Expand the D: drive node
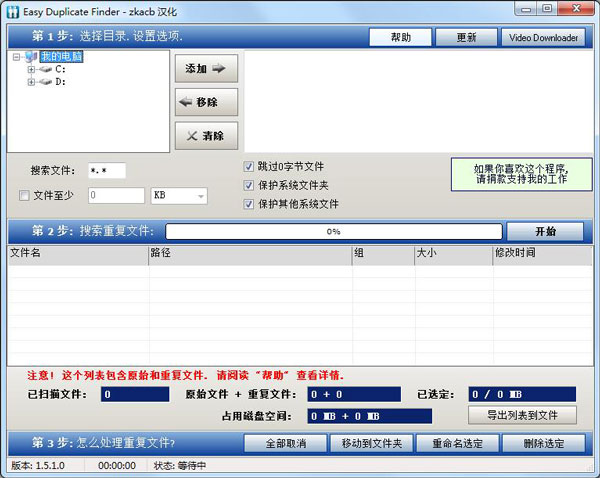 [31, 82]
